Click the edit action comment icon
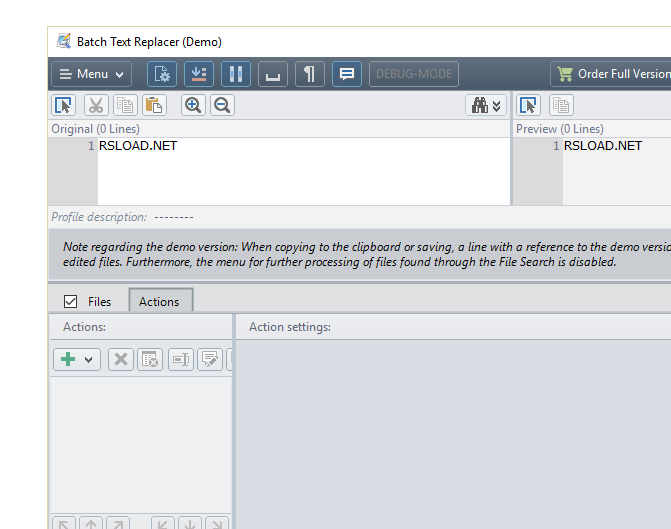671x529 pixels. (210, 359)
